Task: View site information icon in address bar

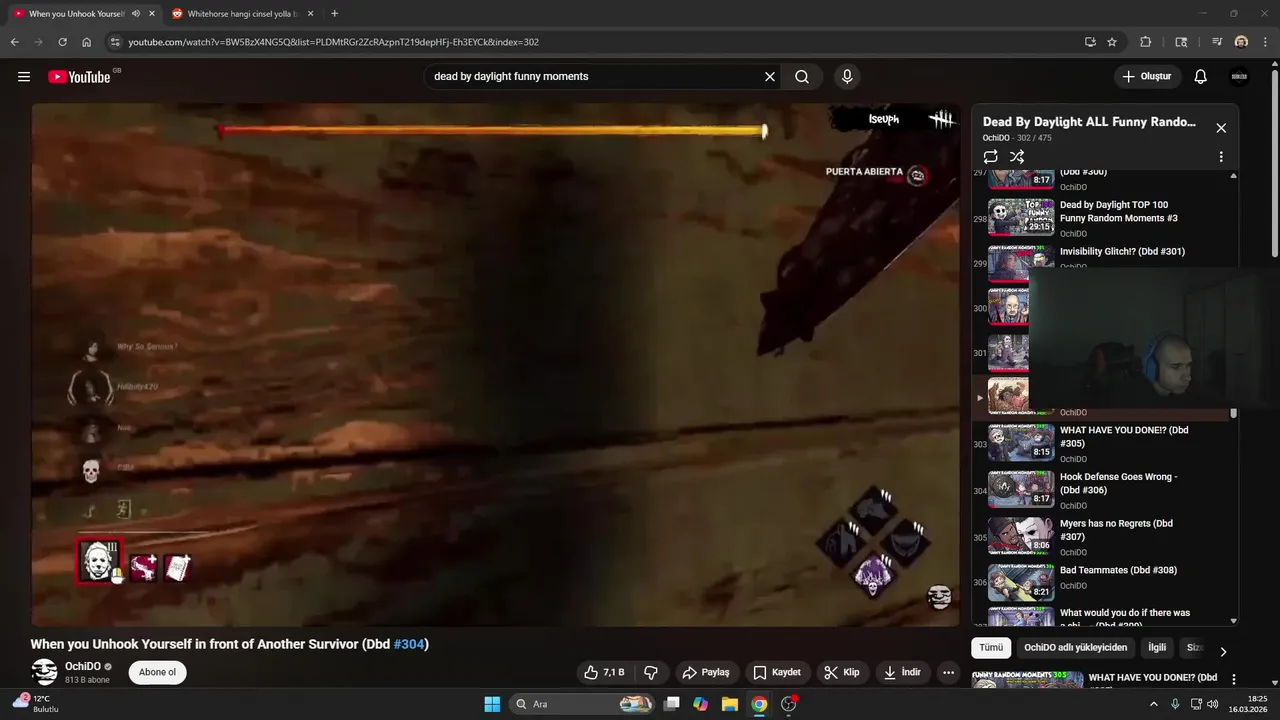Action: (x=115, y=42)
